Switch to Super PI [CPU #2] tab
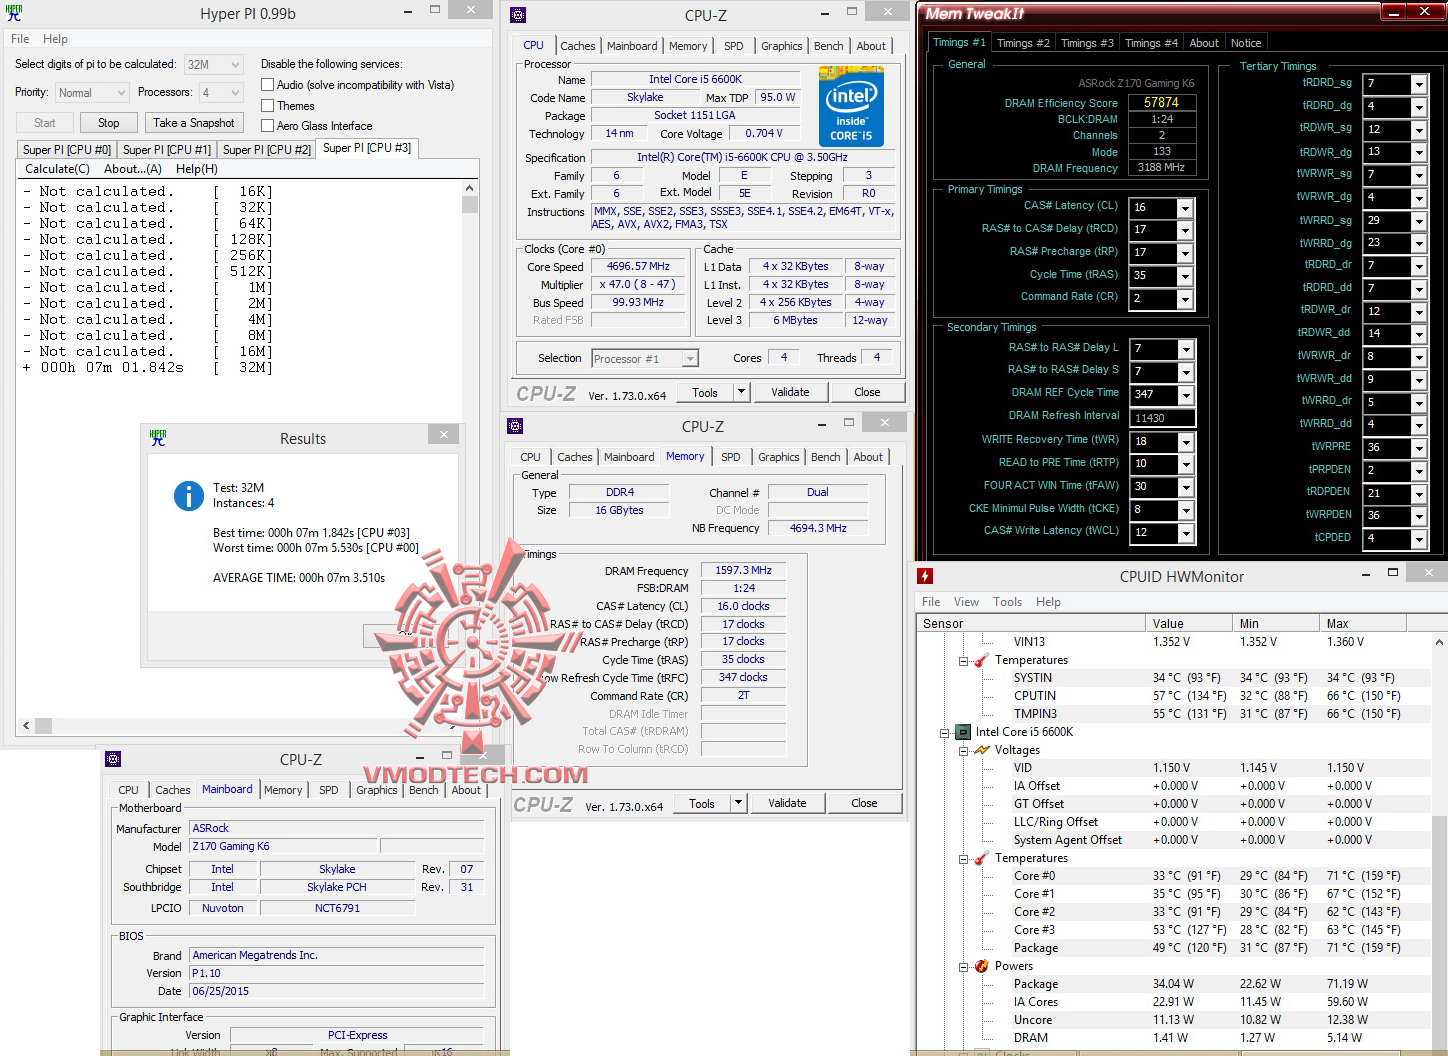Viewport: 1448px width, 1056px height. pos(267,149)
